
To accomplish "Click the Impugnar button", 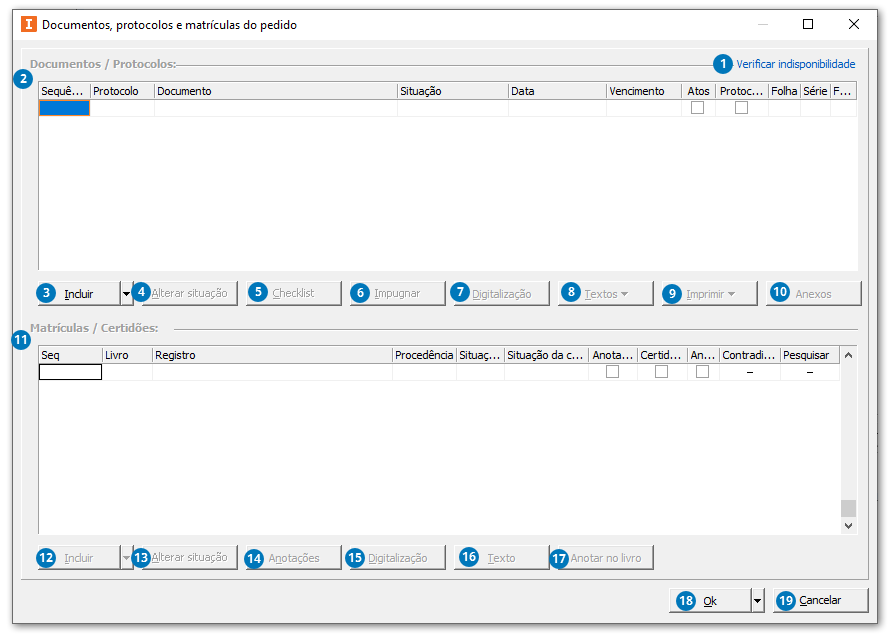I will (395, 293).
